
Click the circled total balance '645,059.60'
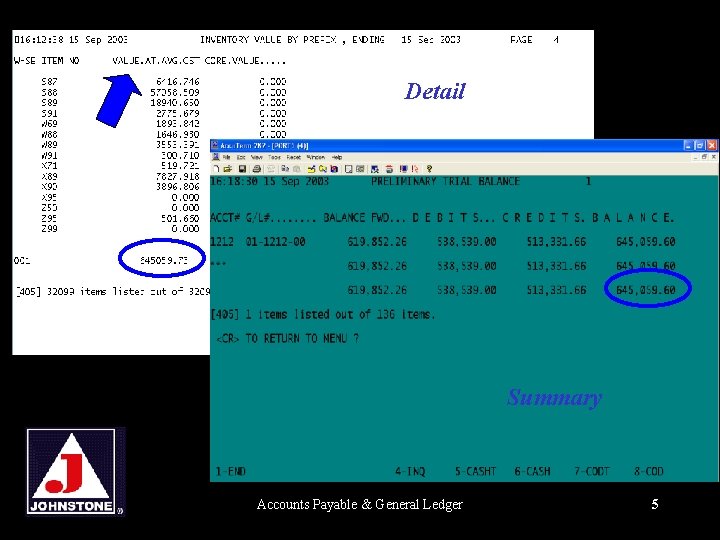click(x=646, y=290)
